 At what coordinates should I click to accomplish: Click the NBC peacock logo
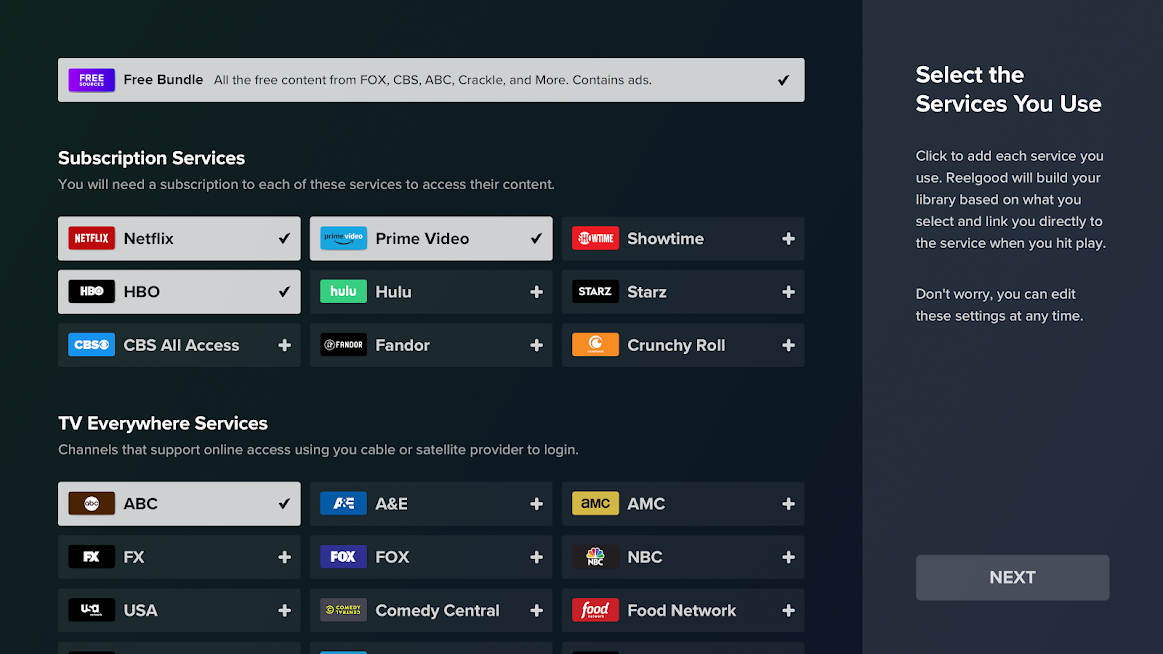pos(595,557)
